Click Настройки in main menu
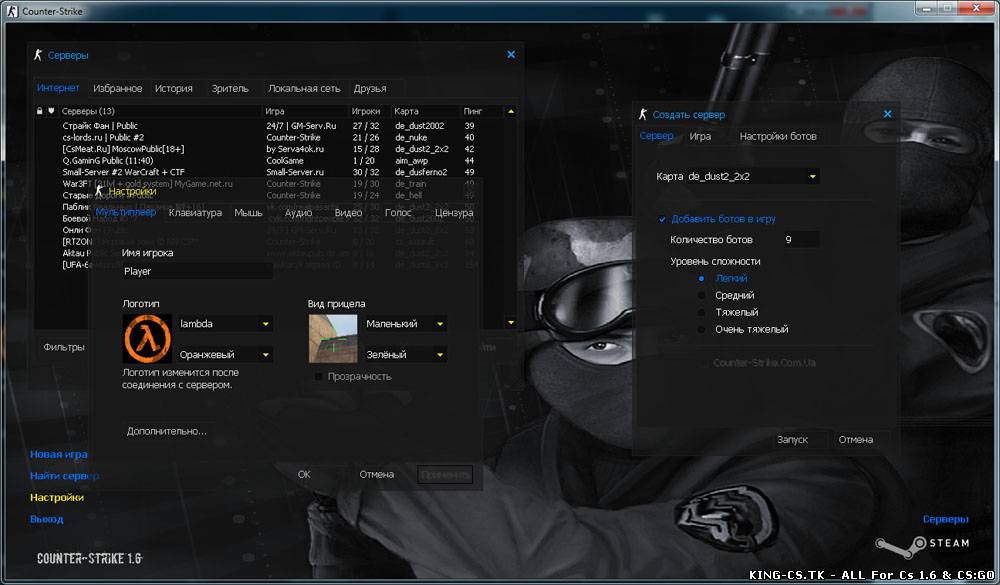Screen dimensions: 1000x585 tap(57, 498)
